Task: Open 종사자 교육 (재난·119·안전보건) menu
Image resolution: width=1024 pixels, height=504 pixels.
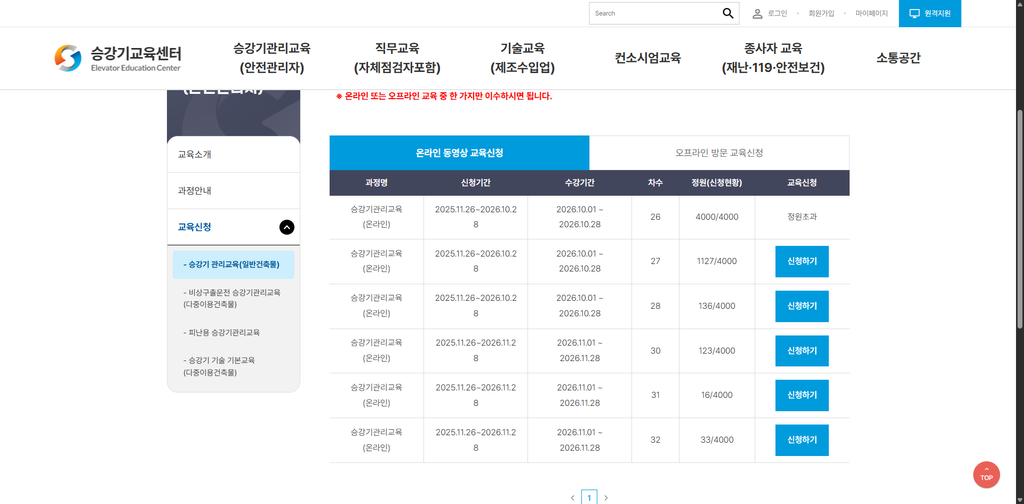Action: (x=773, y=58)
